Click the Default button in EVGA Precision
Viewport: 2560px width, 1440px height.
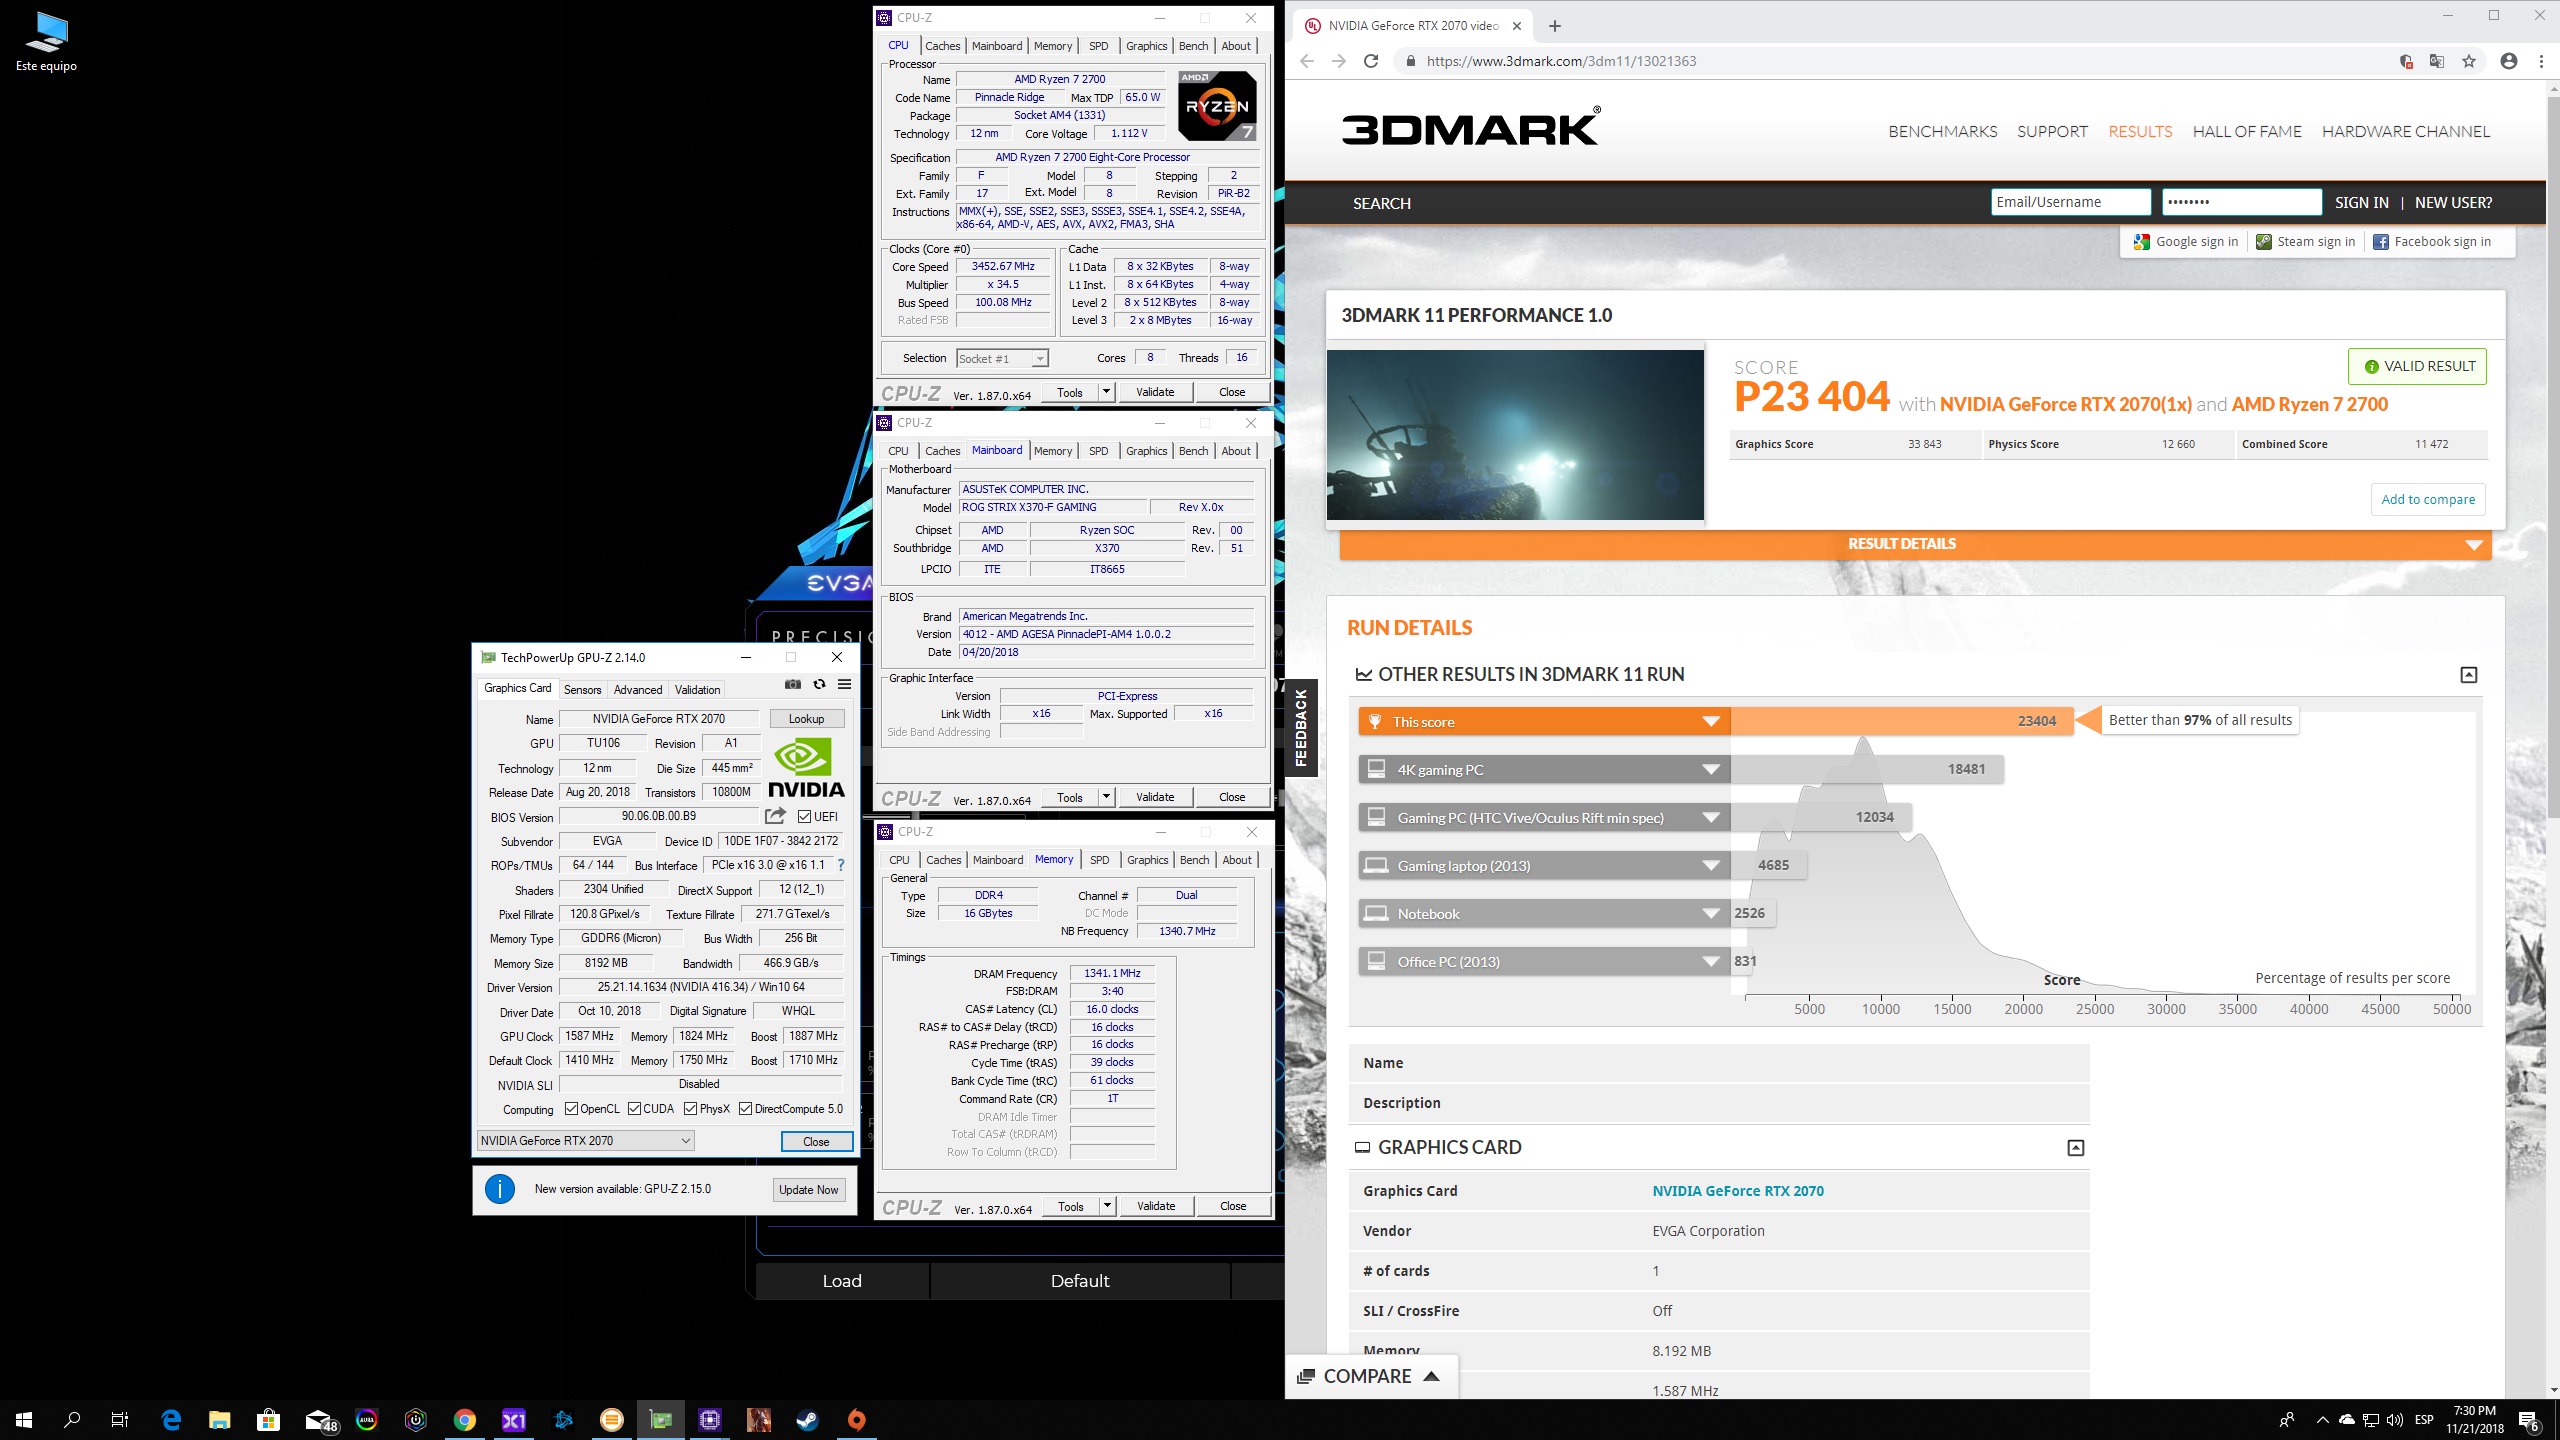tap(1080, 1280)
